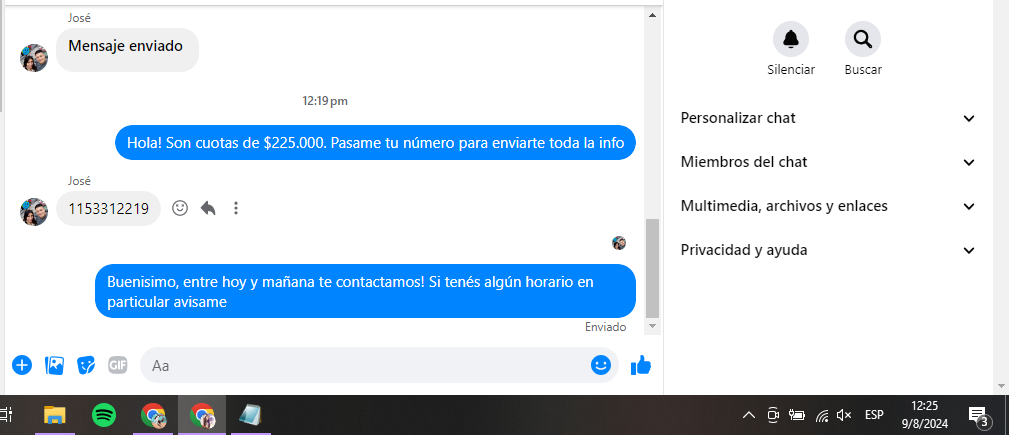Image resolution: width=1009 pixels, height=435 pixels.
Task: Search in conversation with Buscar
Action: coord(863,39)
